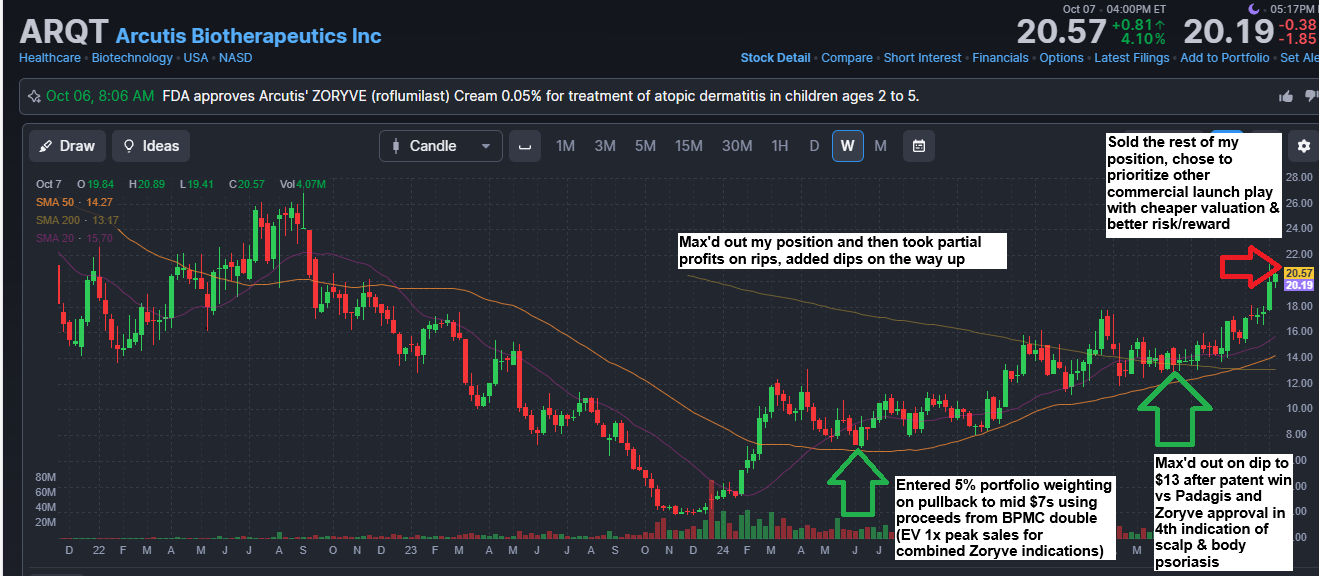Open the Arcutis Biotherapeutics Inc company link
1319x576 pixels.
[x=249, y=36]
